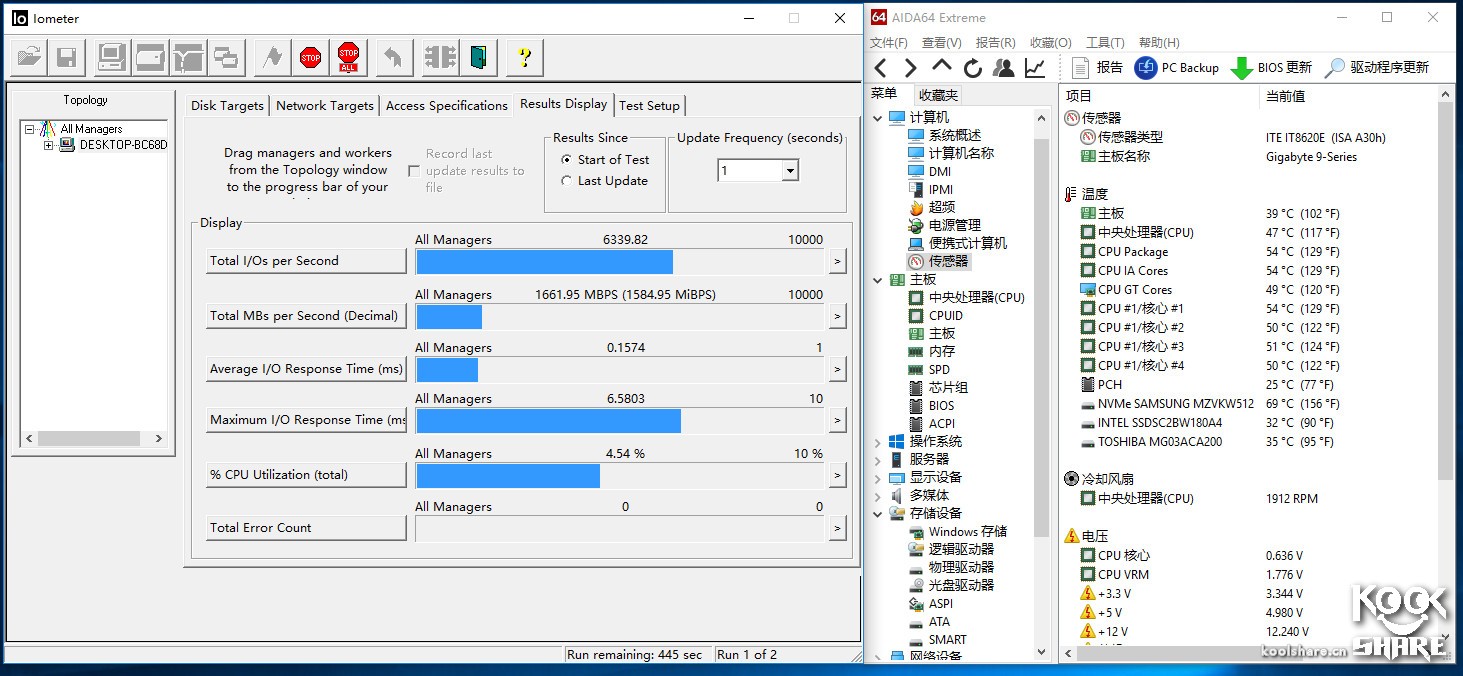Open the Update Frequency seconds dropdown

point(790,171)
